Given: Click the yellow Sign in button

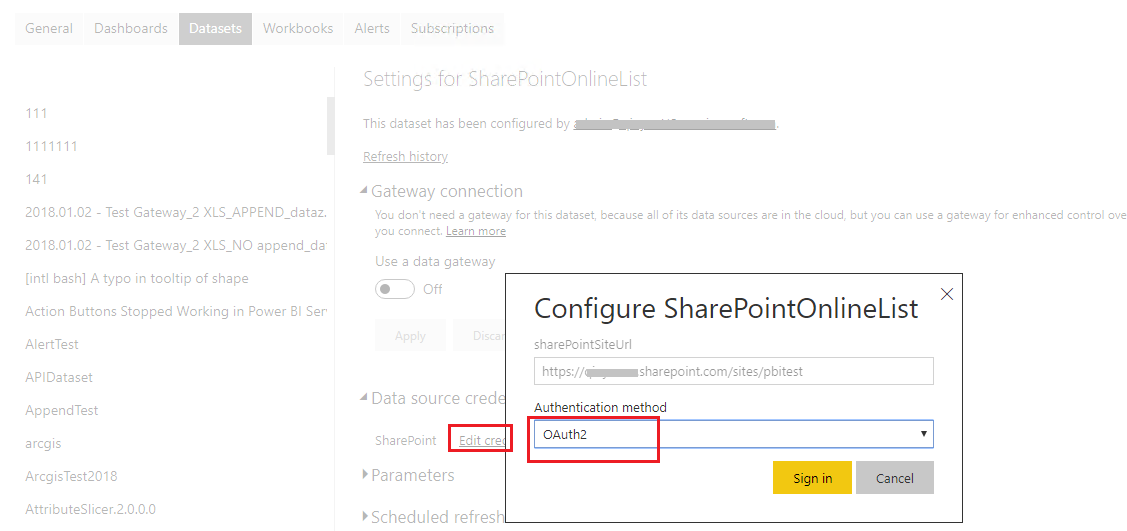Looking at the screenshot, I should [812, 478].
